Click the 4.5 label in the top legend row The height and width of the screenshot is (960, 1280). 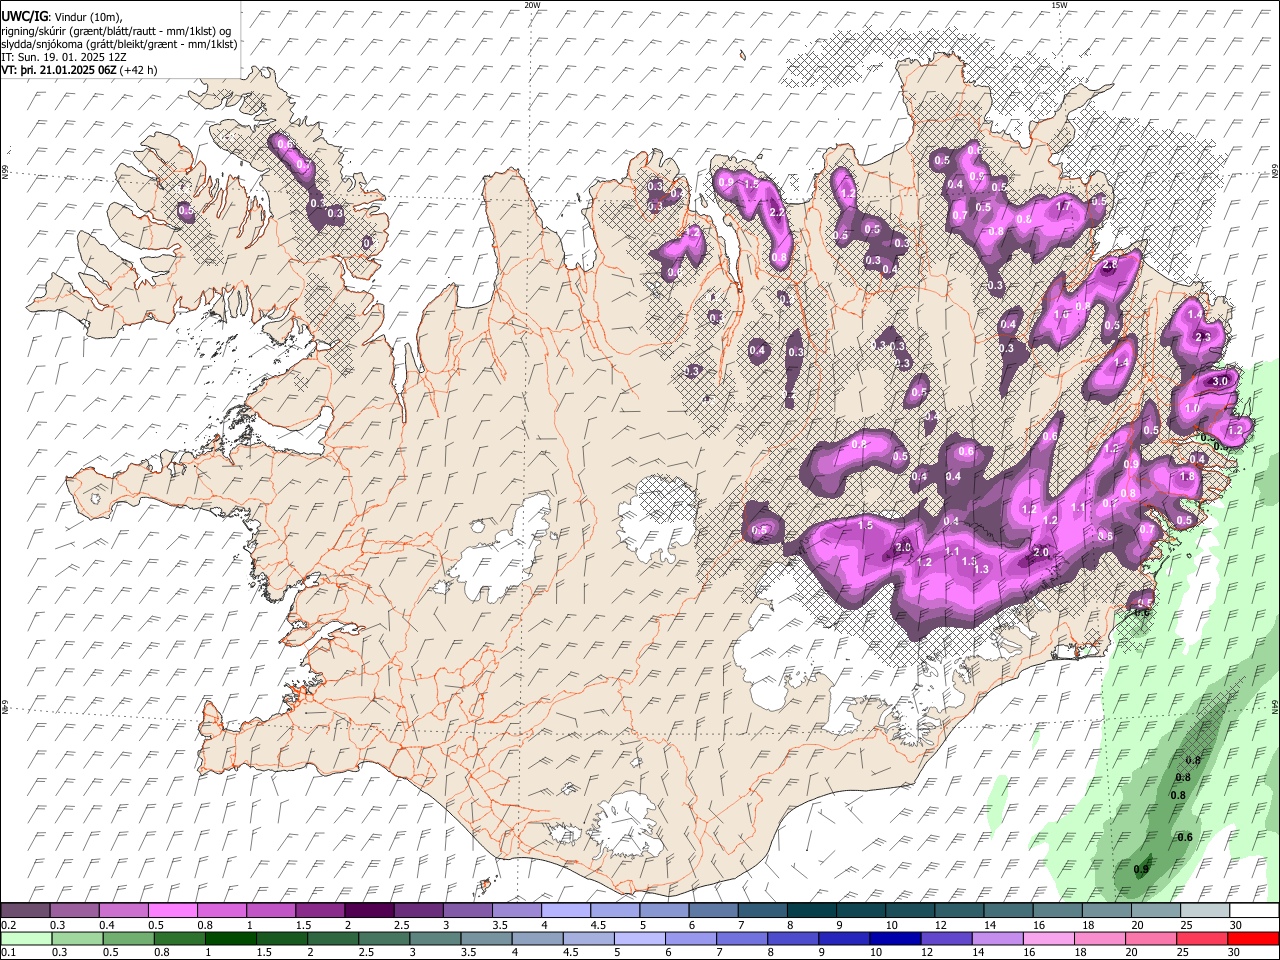coord(598,925)
